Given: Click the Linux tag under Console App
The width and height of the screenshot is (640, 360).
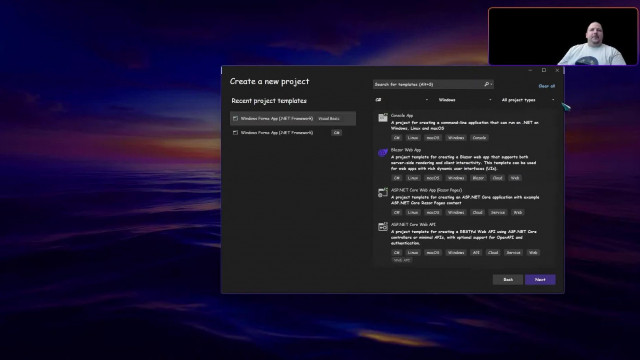Looking at the screenshot, I should click(413, 138).
